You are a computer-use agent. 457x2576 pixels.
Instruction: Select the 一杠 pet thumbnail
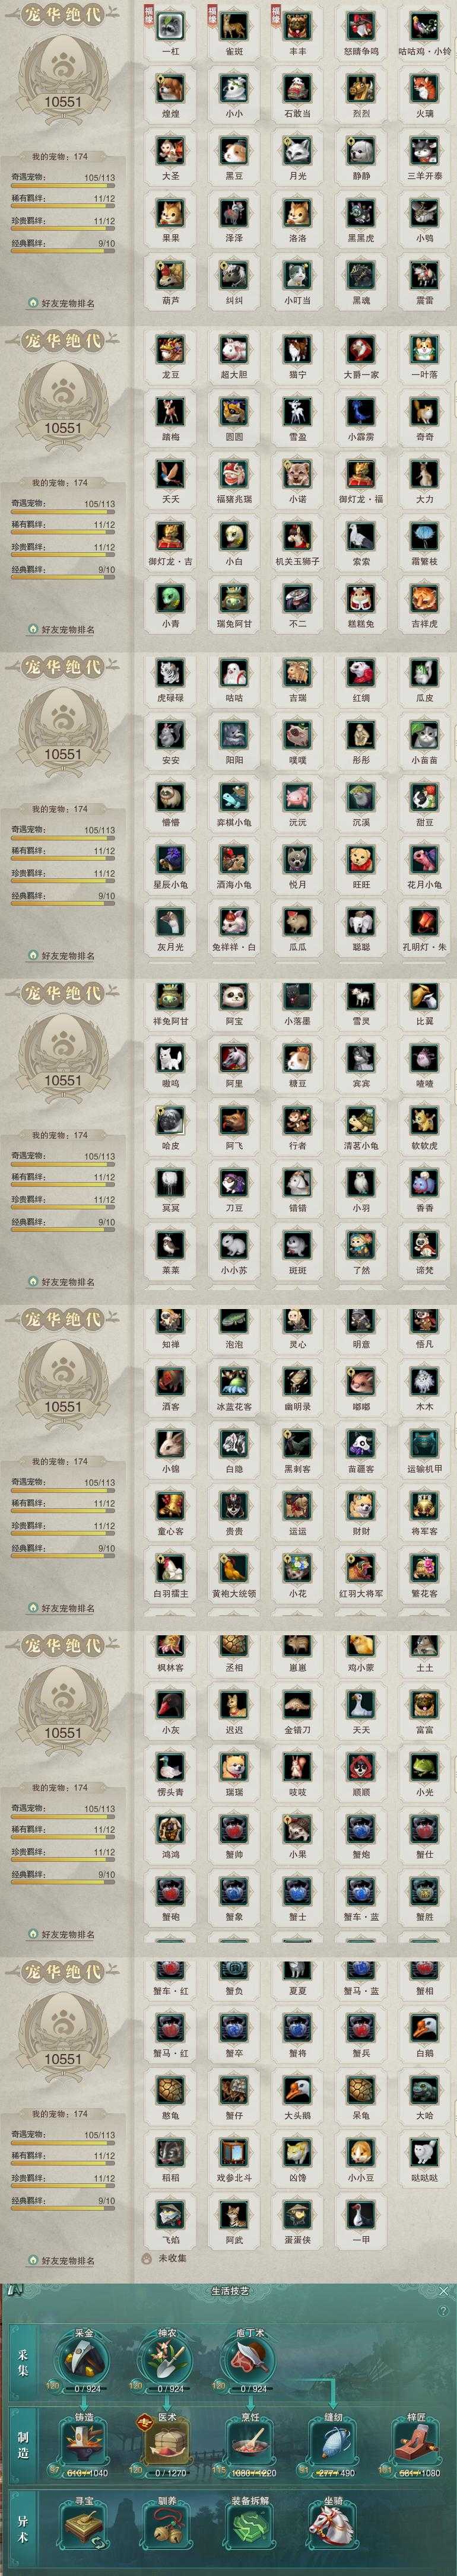tap(170, 25)
